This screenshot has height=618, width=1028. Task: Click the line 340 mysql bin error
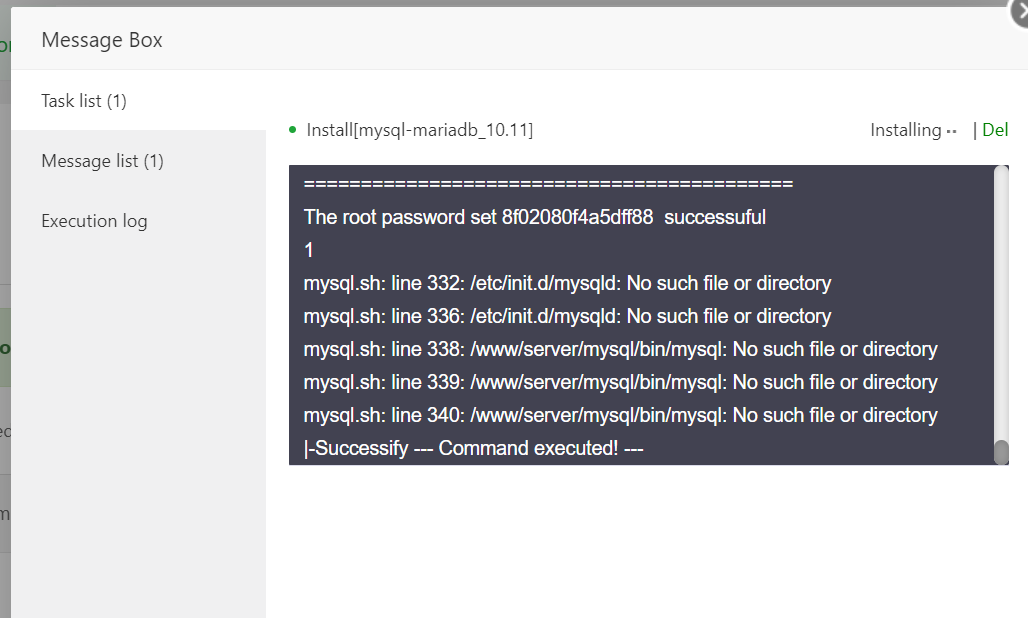click(x=620, y=415)
